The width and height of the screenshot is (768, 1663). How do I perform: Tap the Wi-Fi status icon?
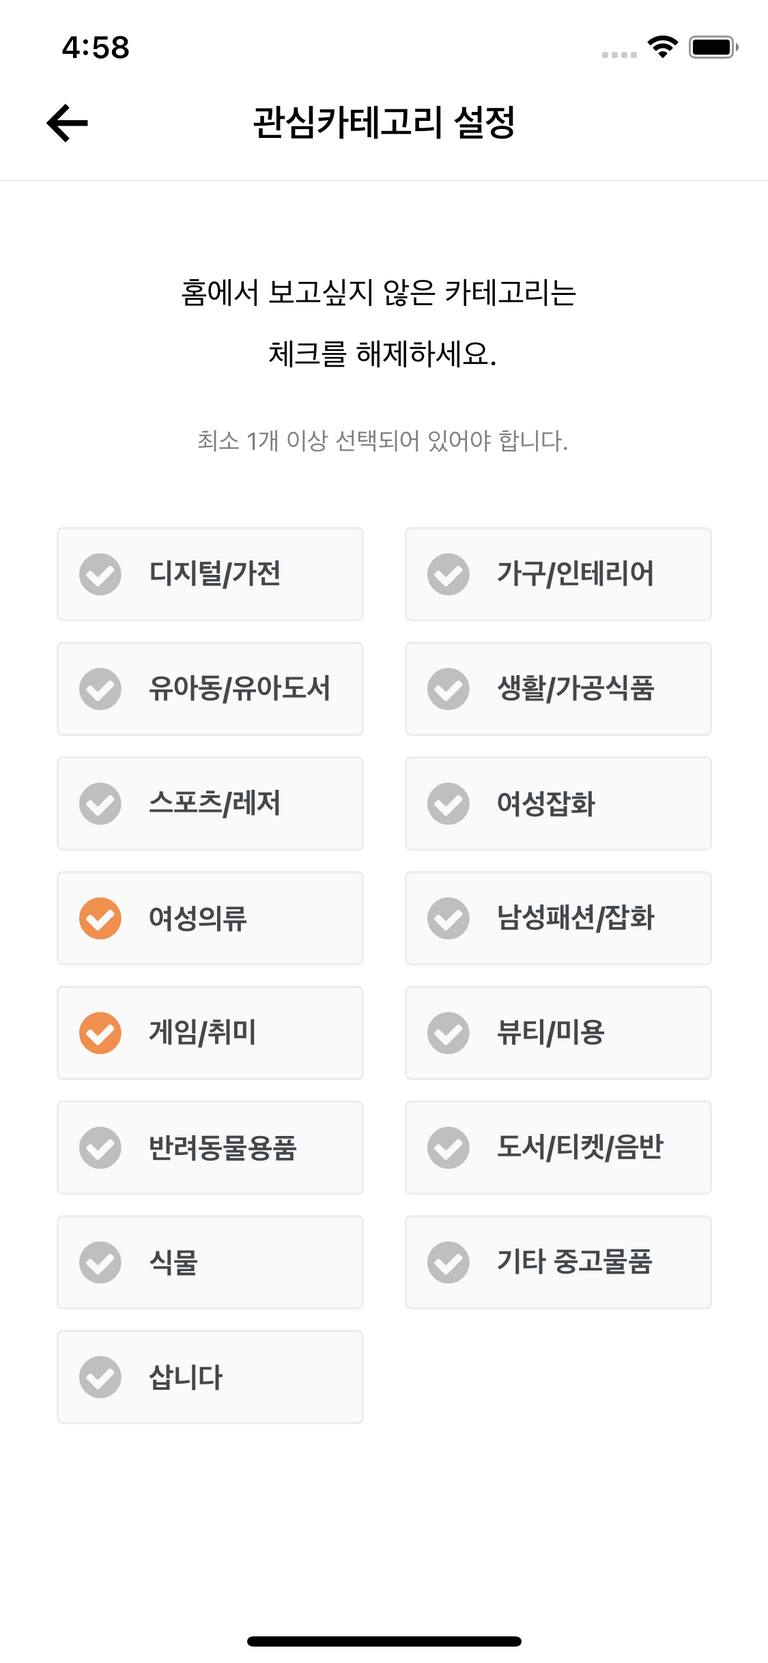(662, 46)
